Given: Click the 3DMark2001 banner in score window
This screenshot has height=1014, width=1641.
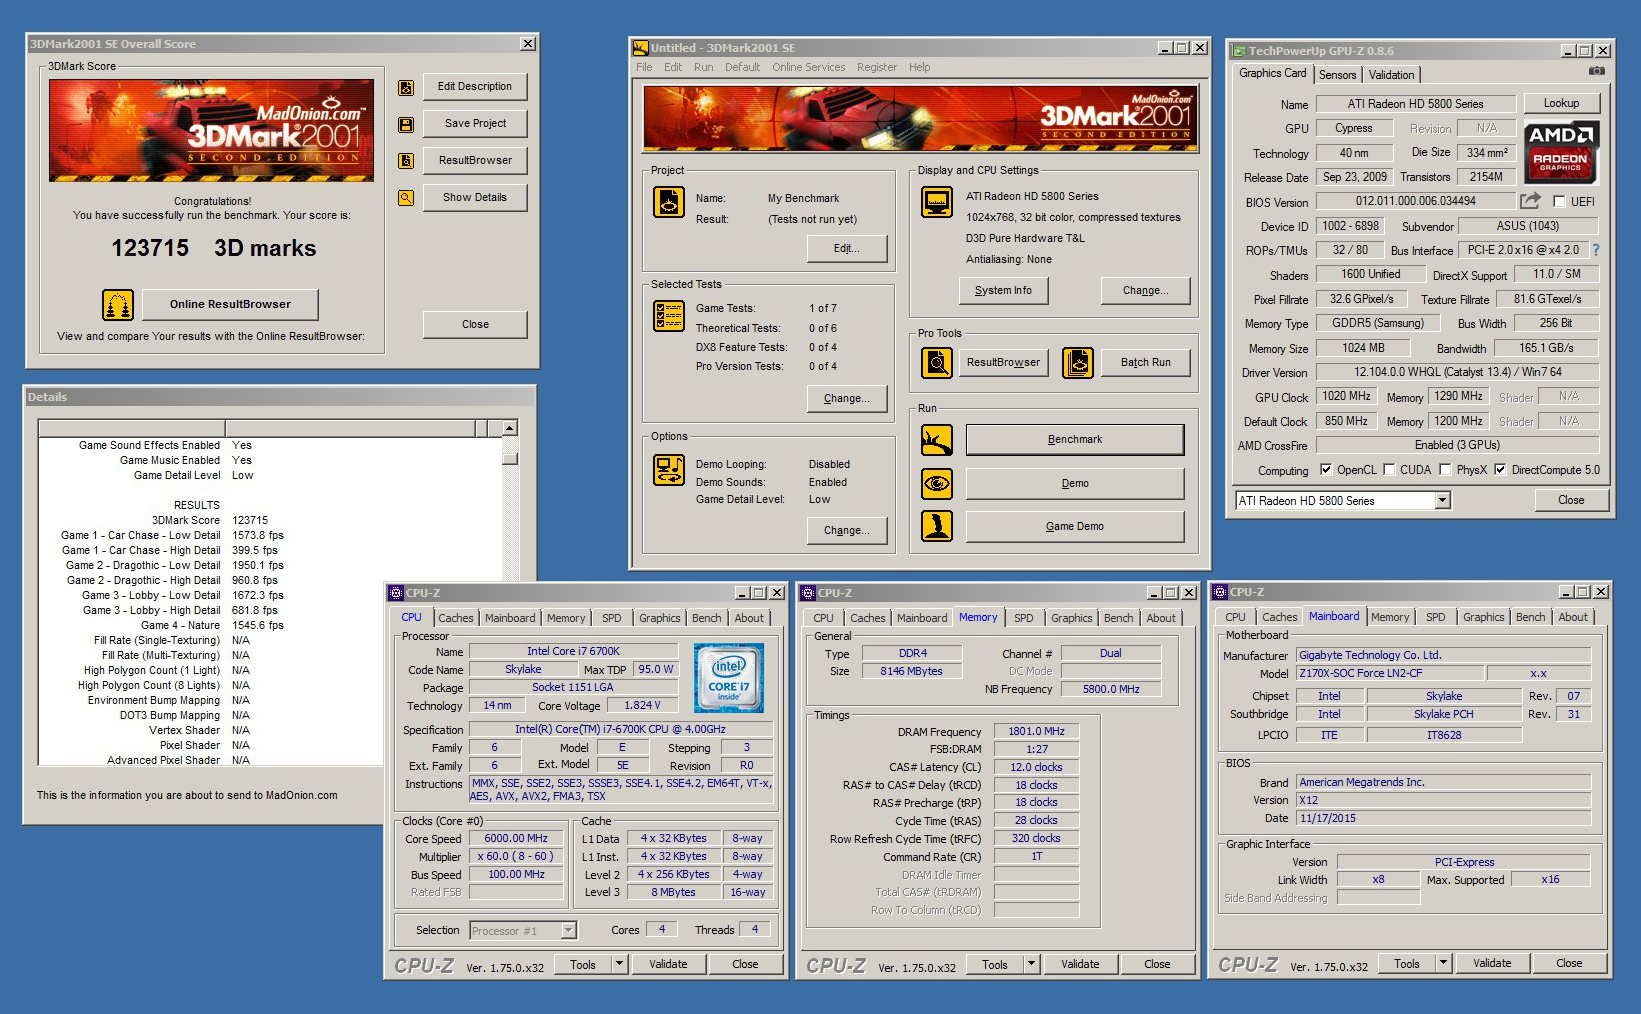Looking at the screenshot, I should [x=212, y=131].
